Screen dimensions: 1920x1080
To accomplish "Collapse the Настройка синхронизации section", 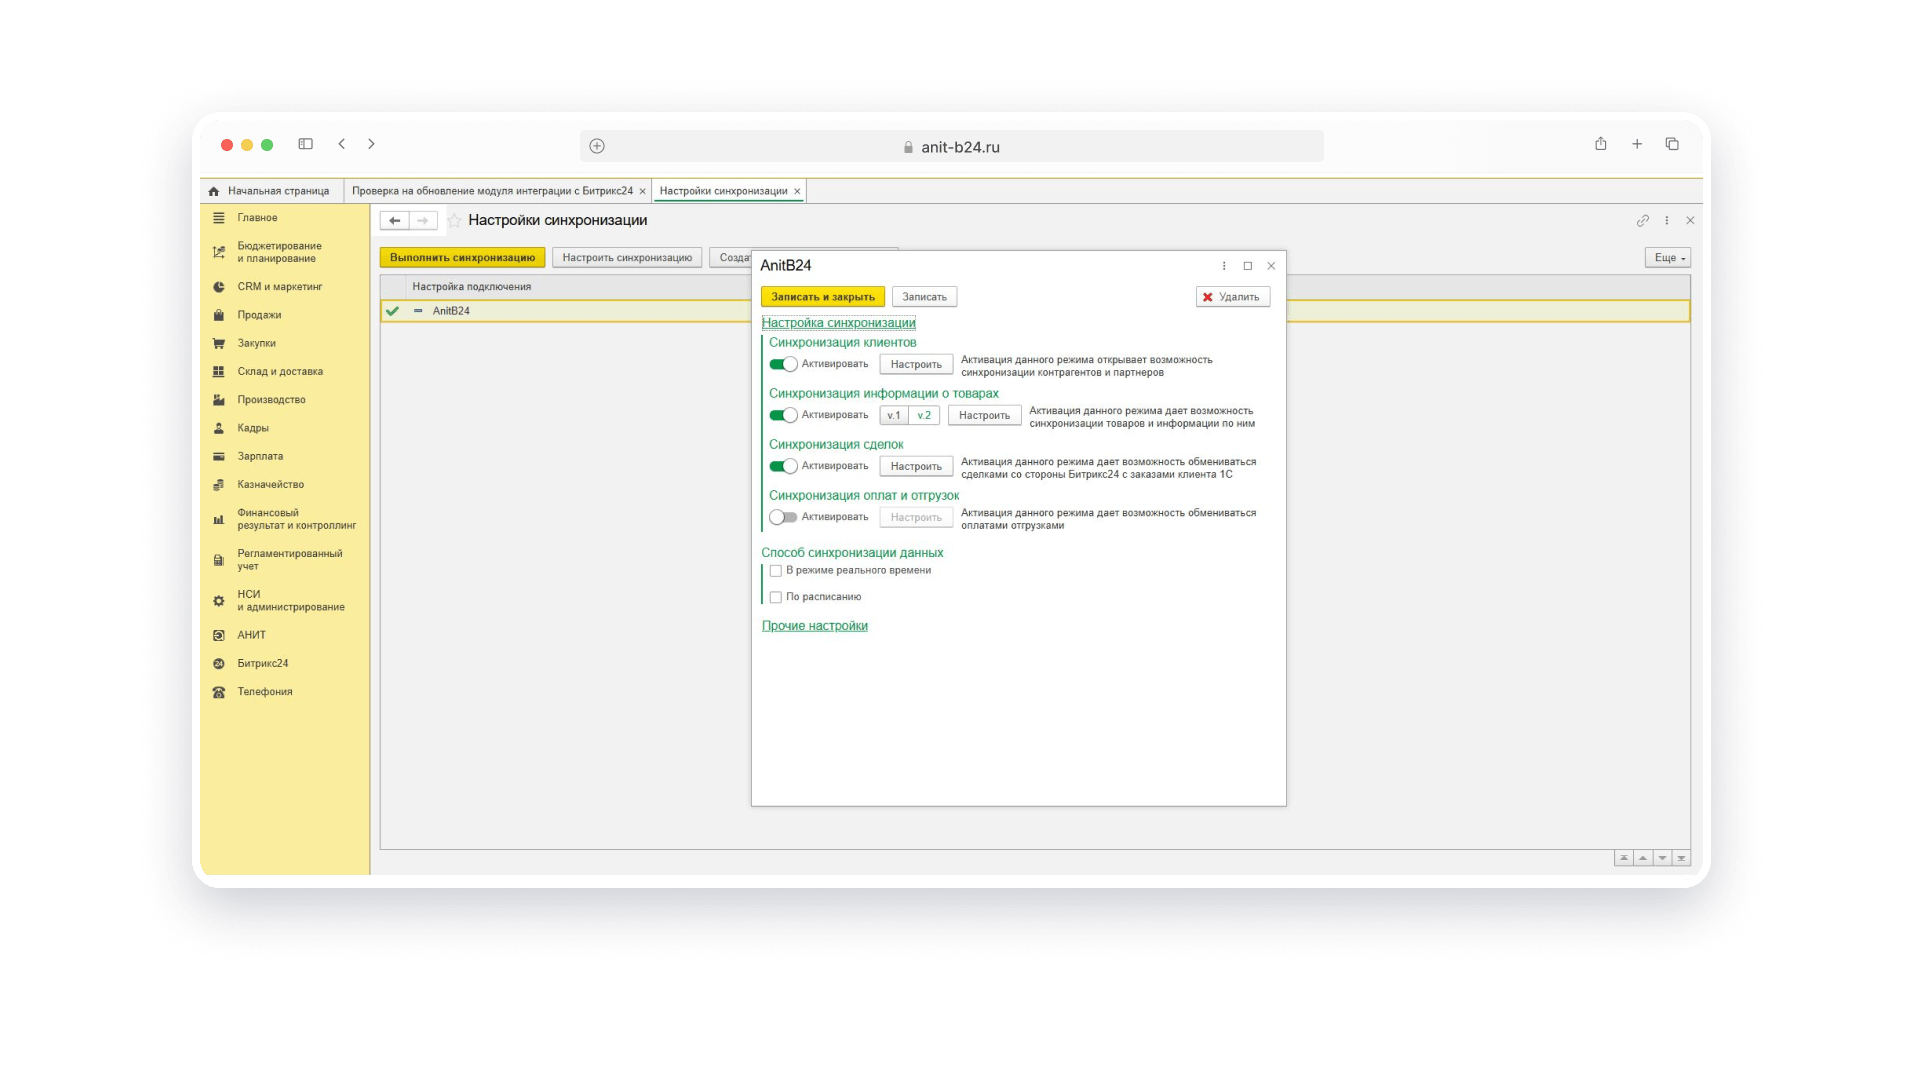I will coord(838,323).
